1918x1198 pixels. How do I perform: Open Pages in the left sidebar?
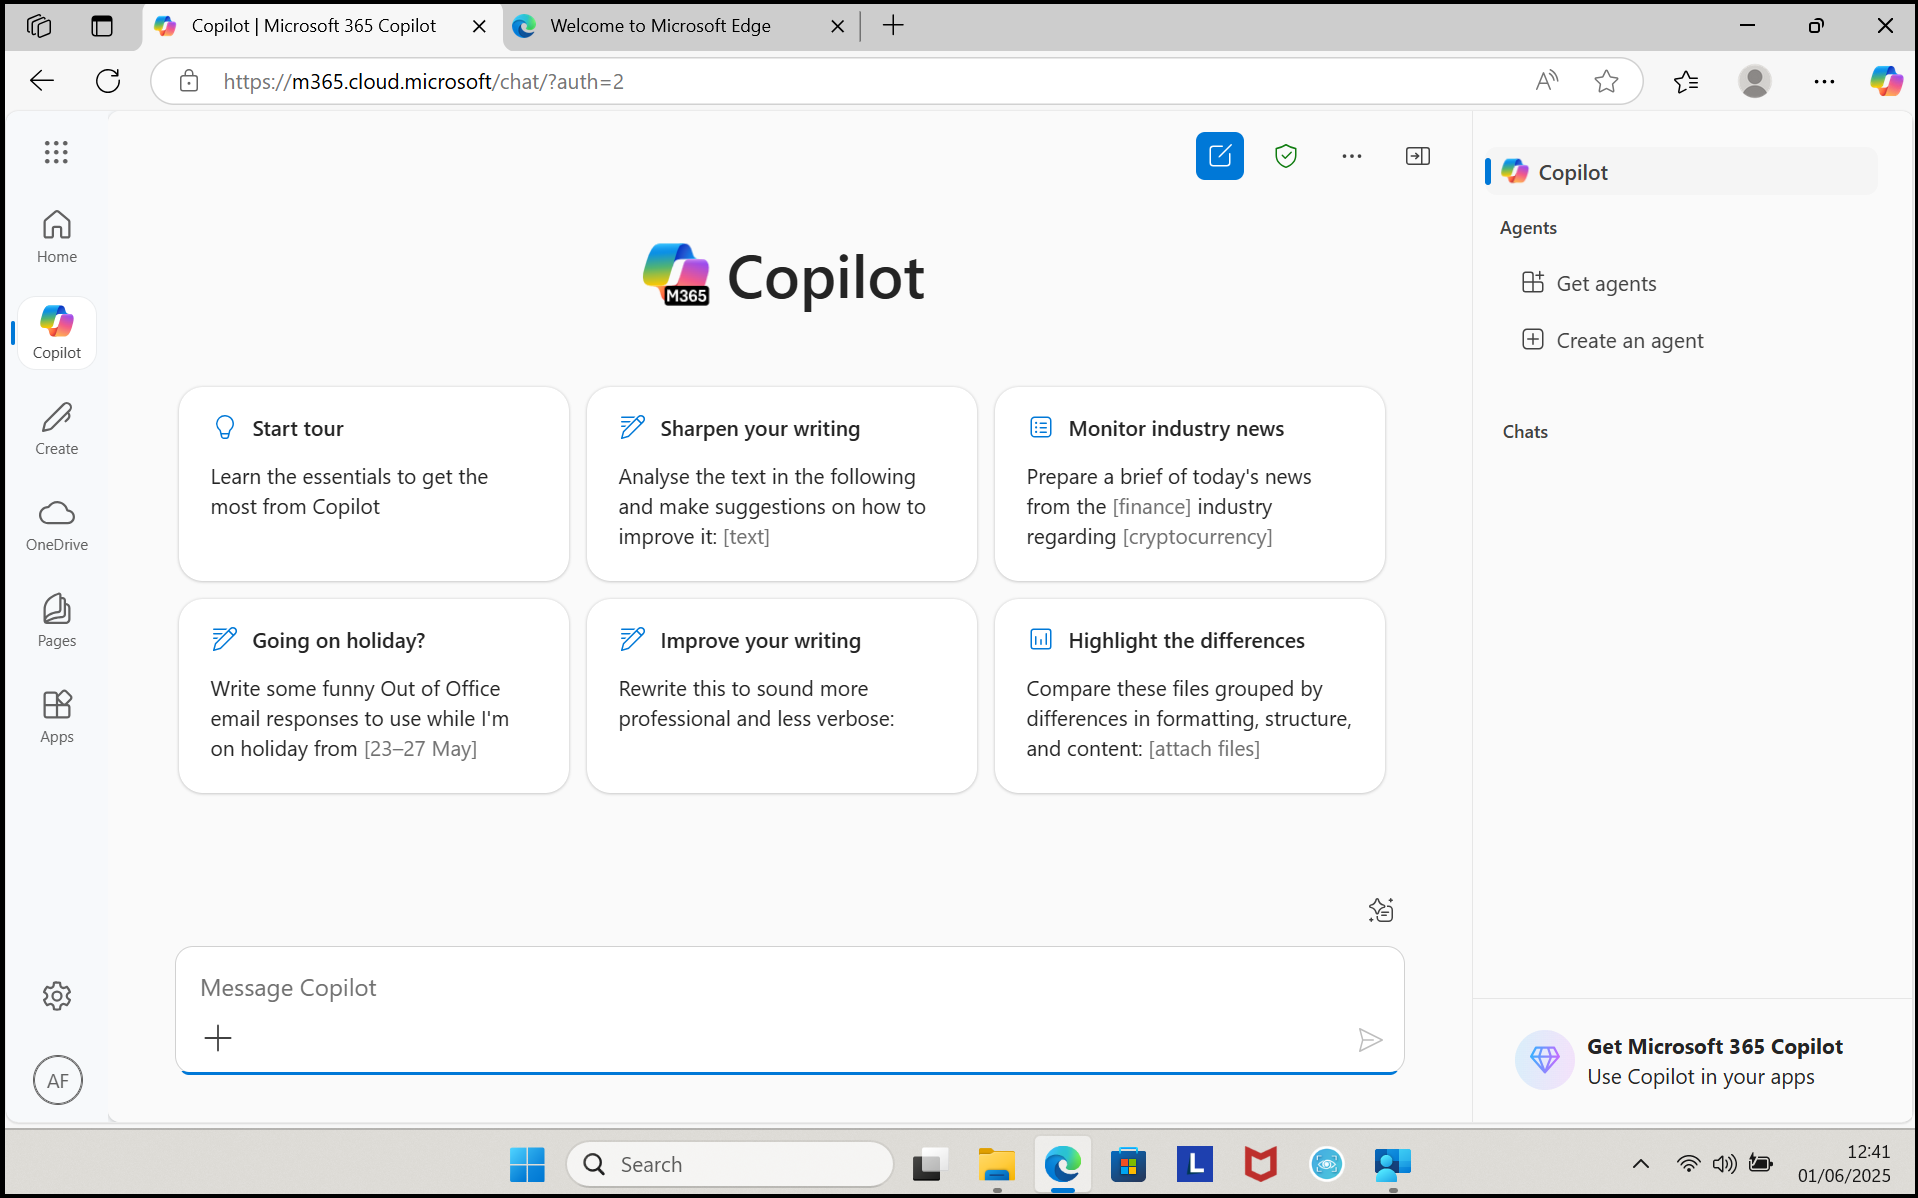click(x=57, y=620)
